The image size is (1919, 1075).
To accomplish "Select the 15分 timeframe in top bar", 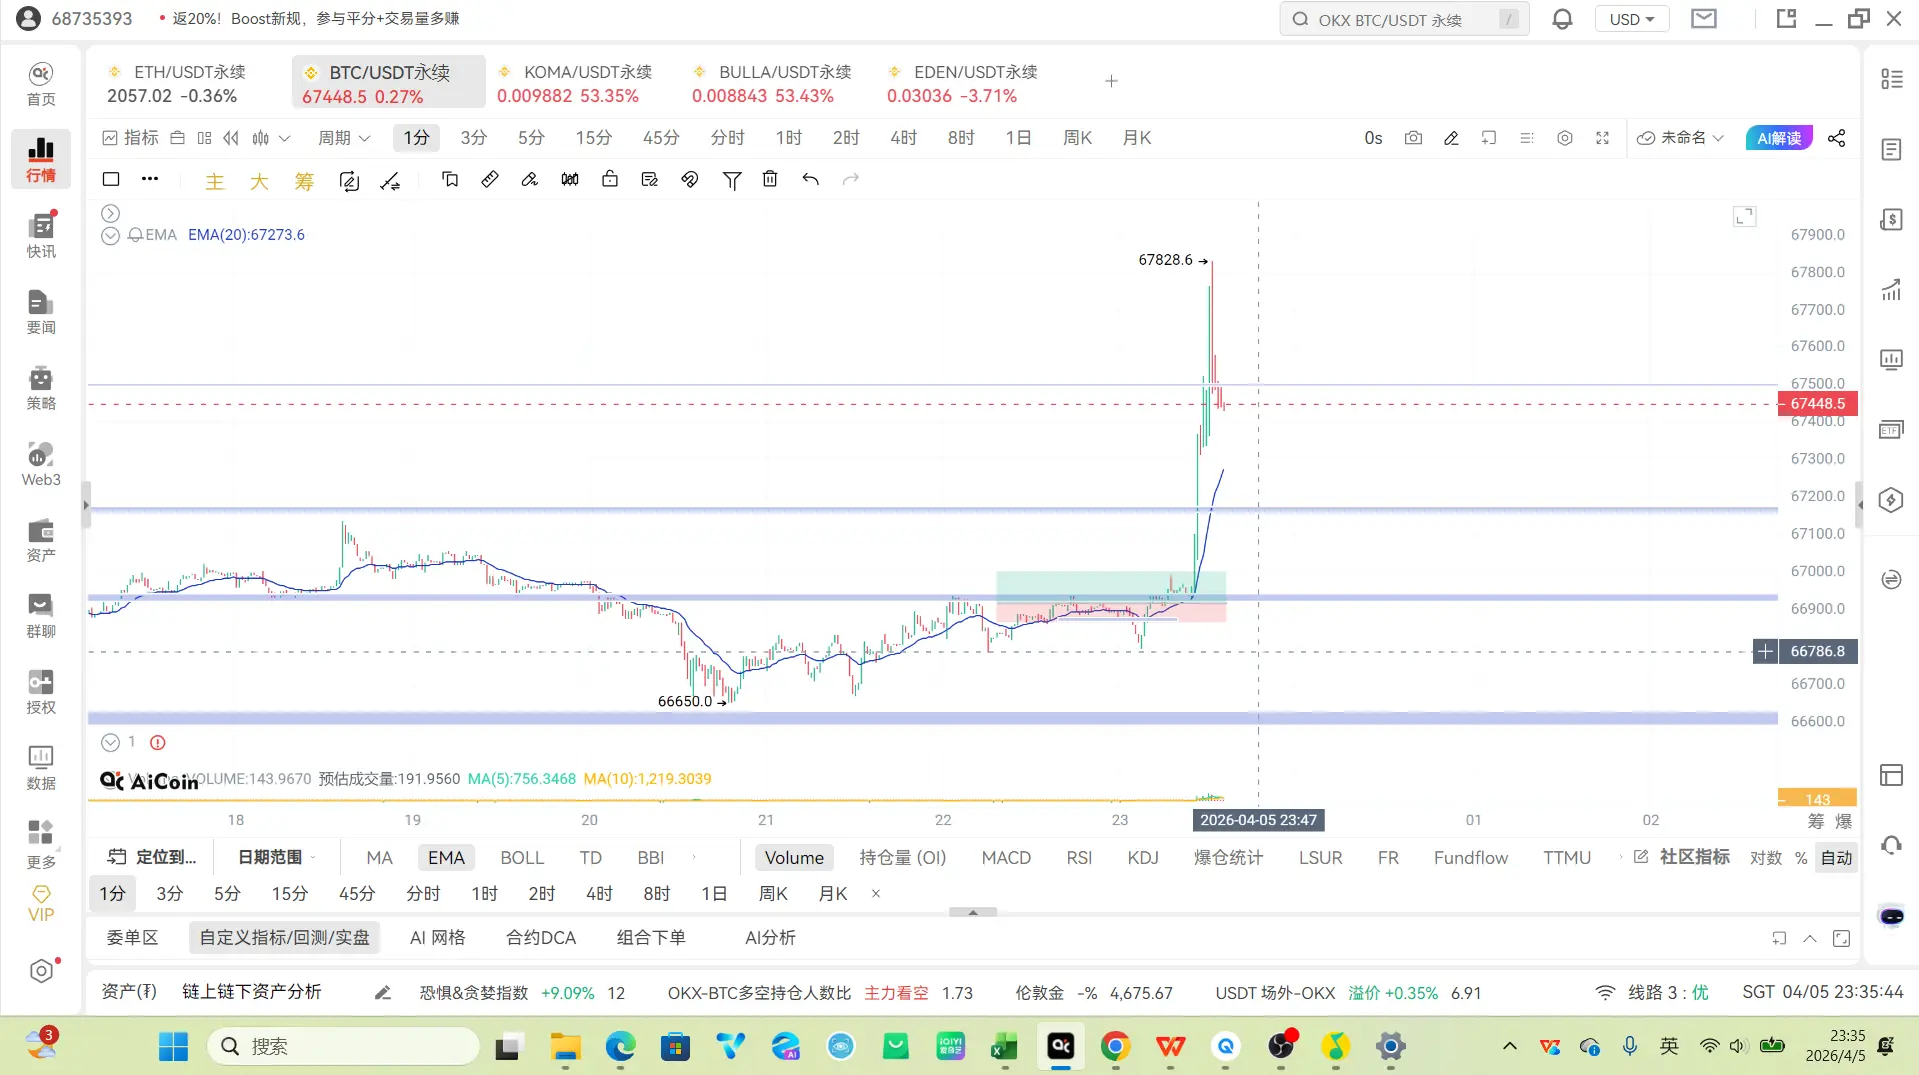I will pyautogui.click(x=593, y=138).
